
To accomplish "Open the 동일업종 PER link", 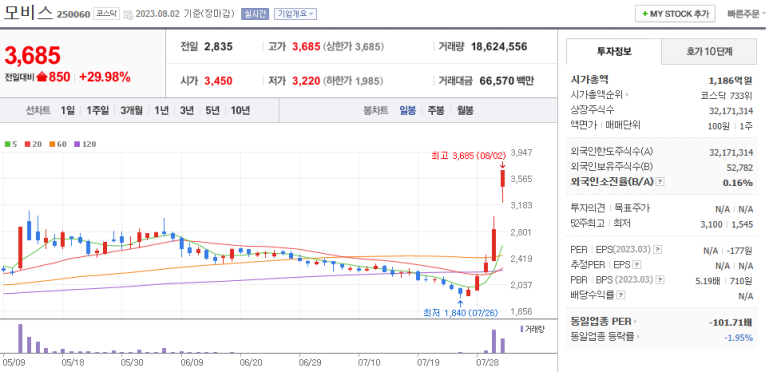I will click(602, 322).
